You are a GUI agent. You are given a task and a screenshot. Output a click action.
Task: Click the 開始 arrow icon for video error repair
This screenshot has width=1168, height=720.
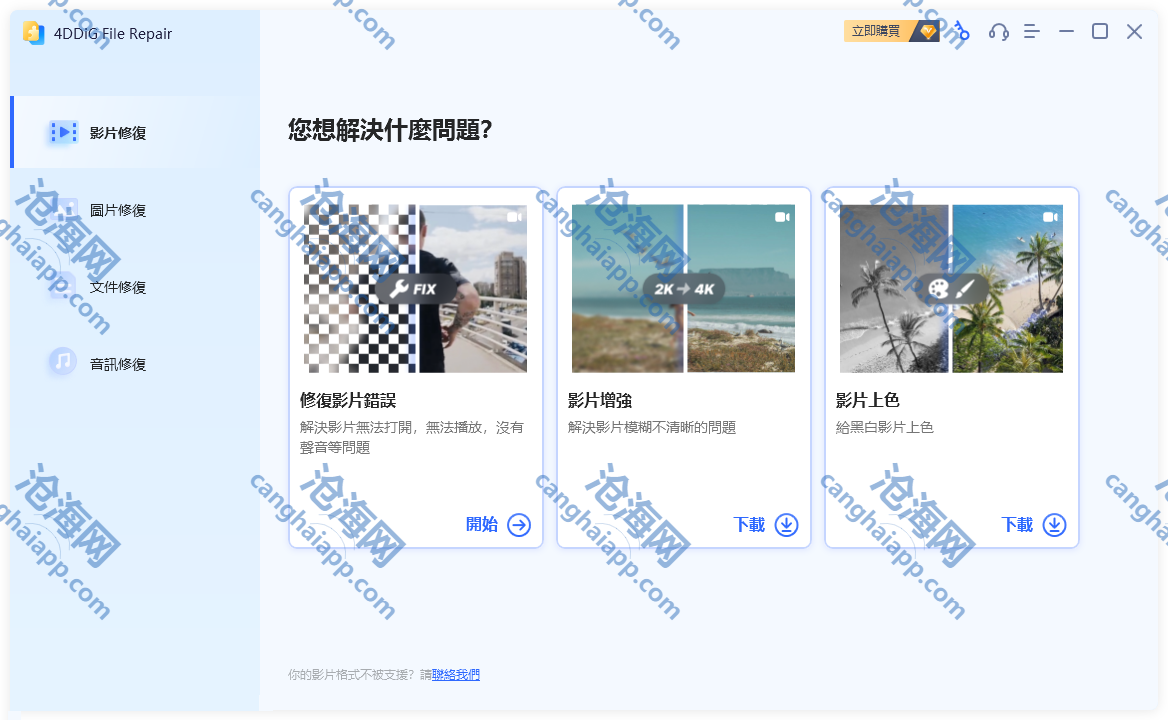pos(519,525)
